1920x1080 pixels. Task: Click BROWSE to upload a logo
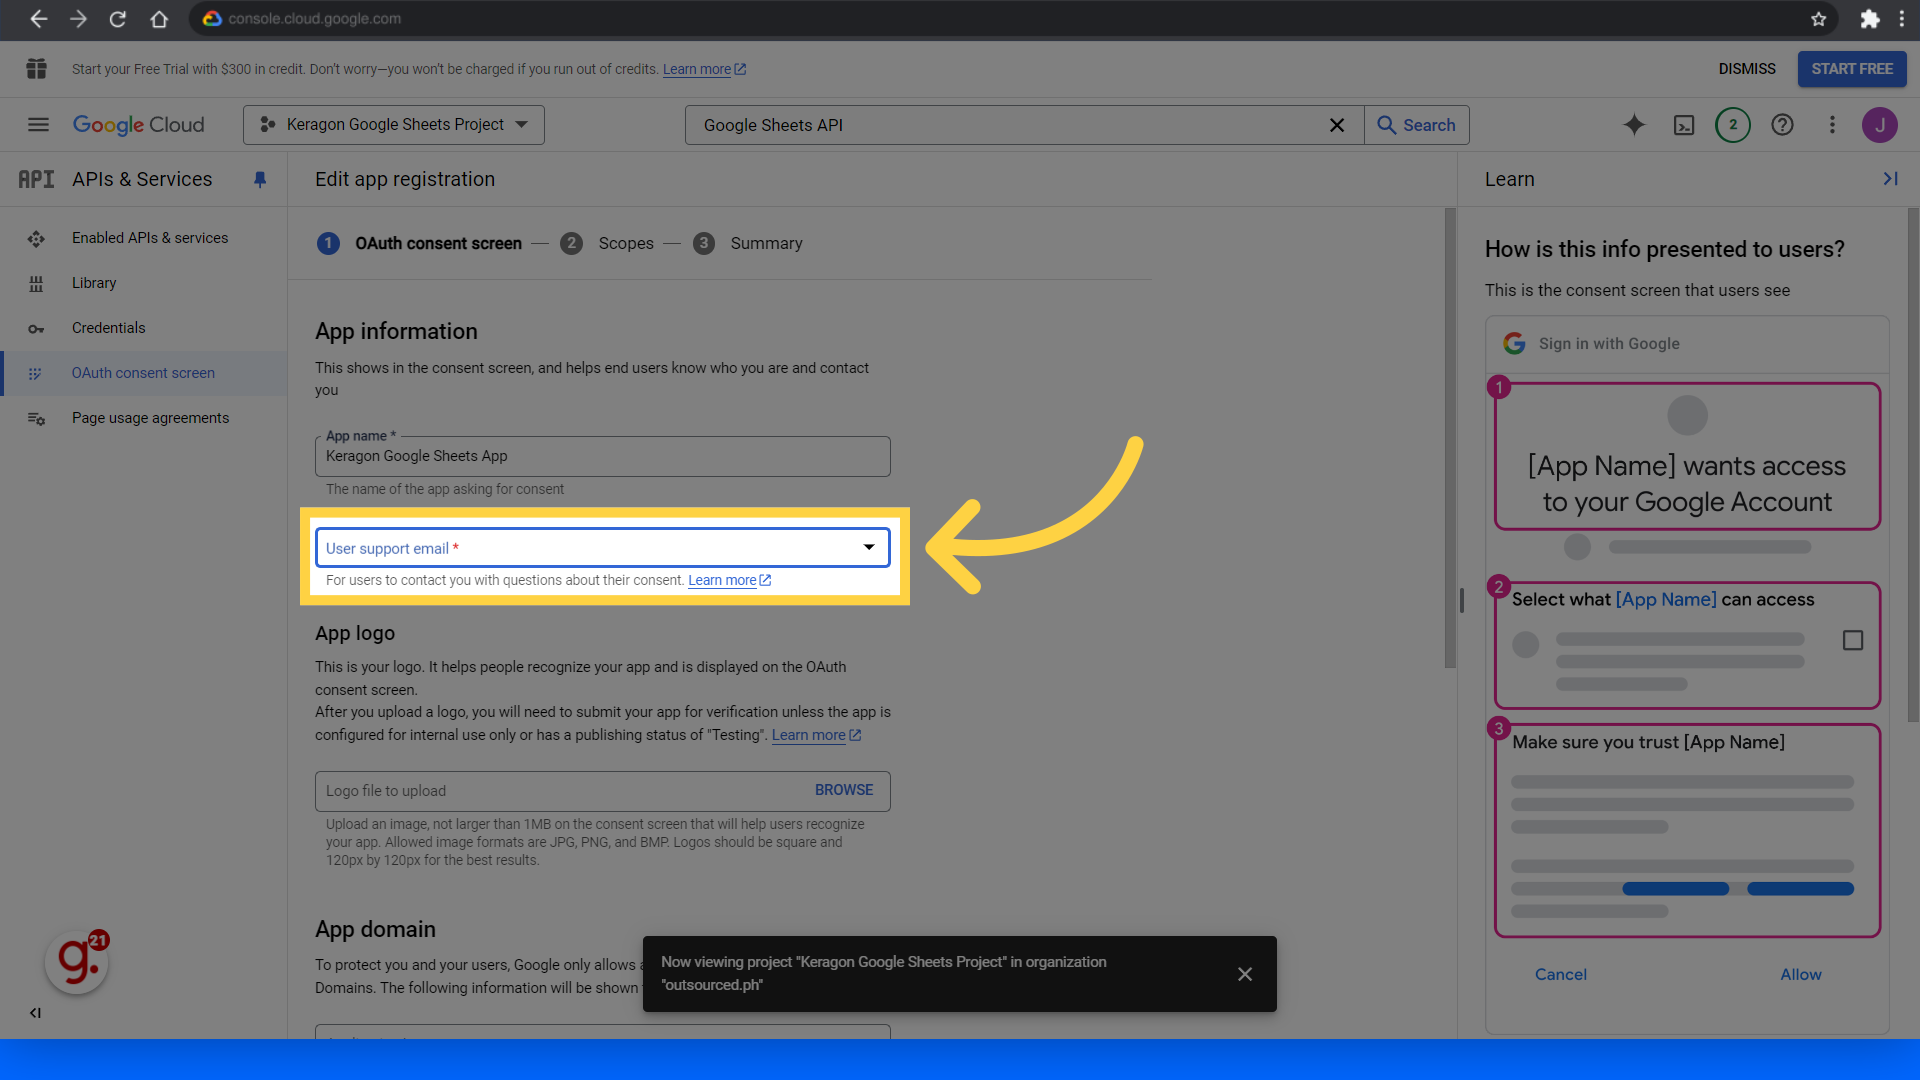coord(844,790)
